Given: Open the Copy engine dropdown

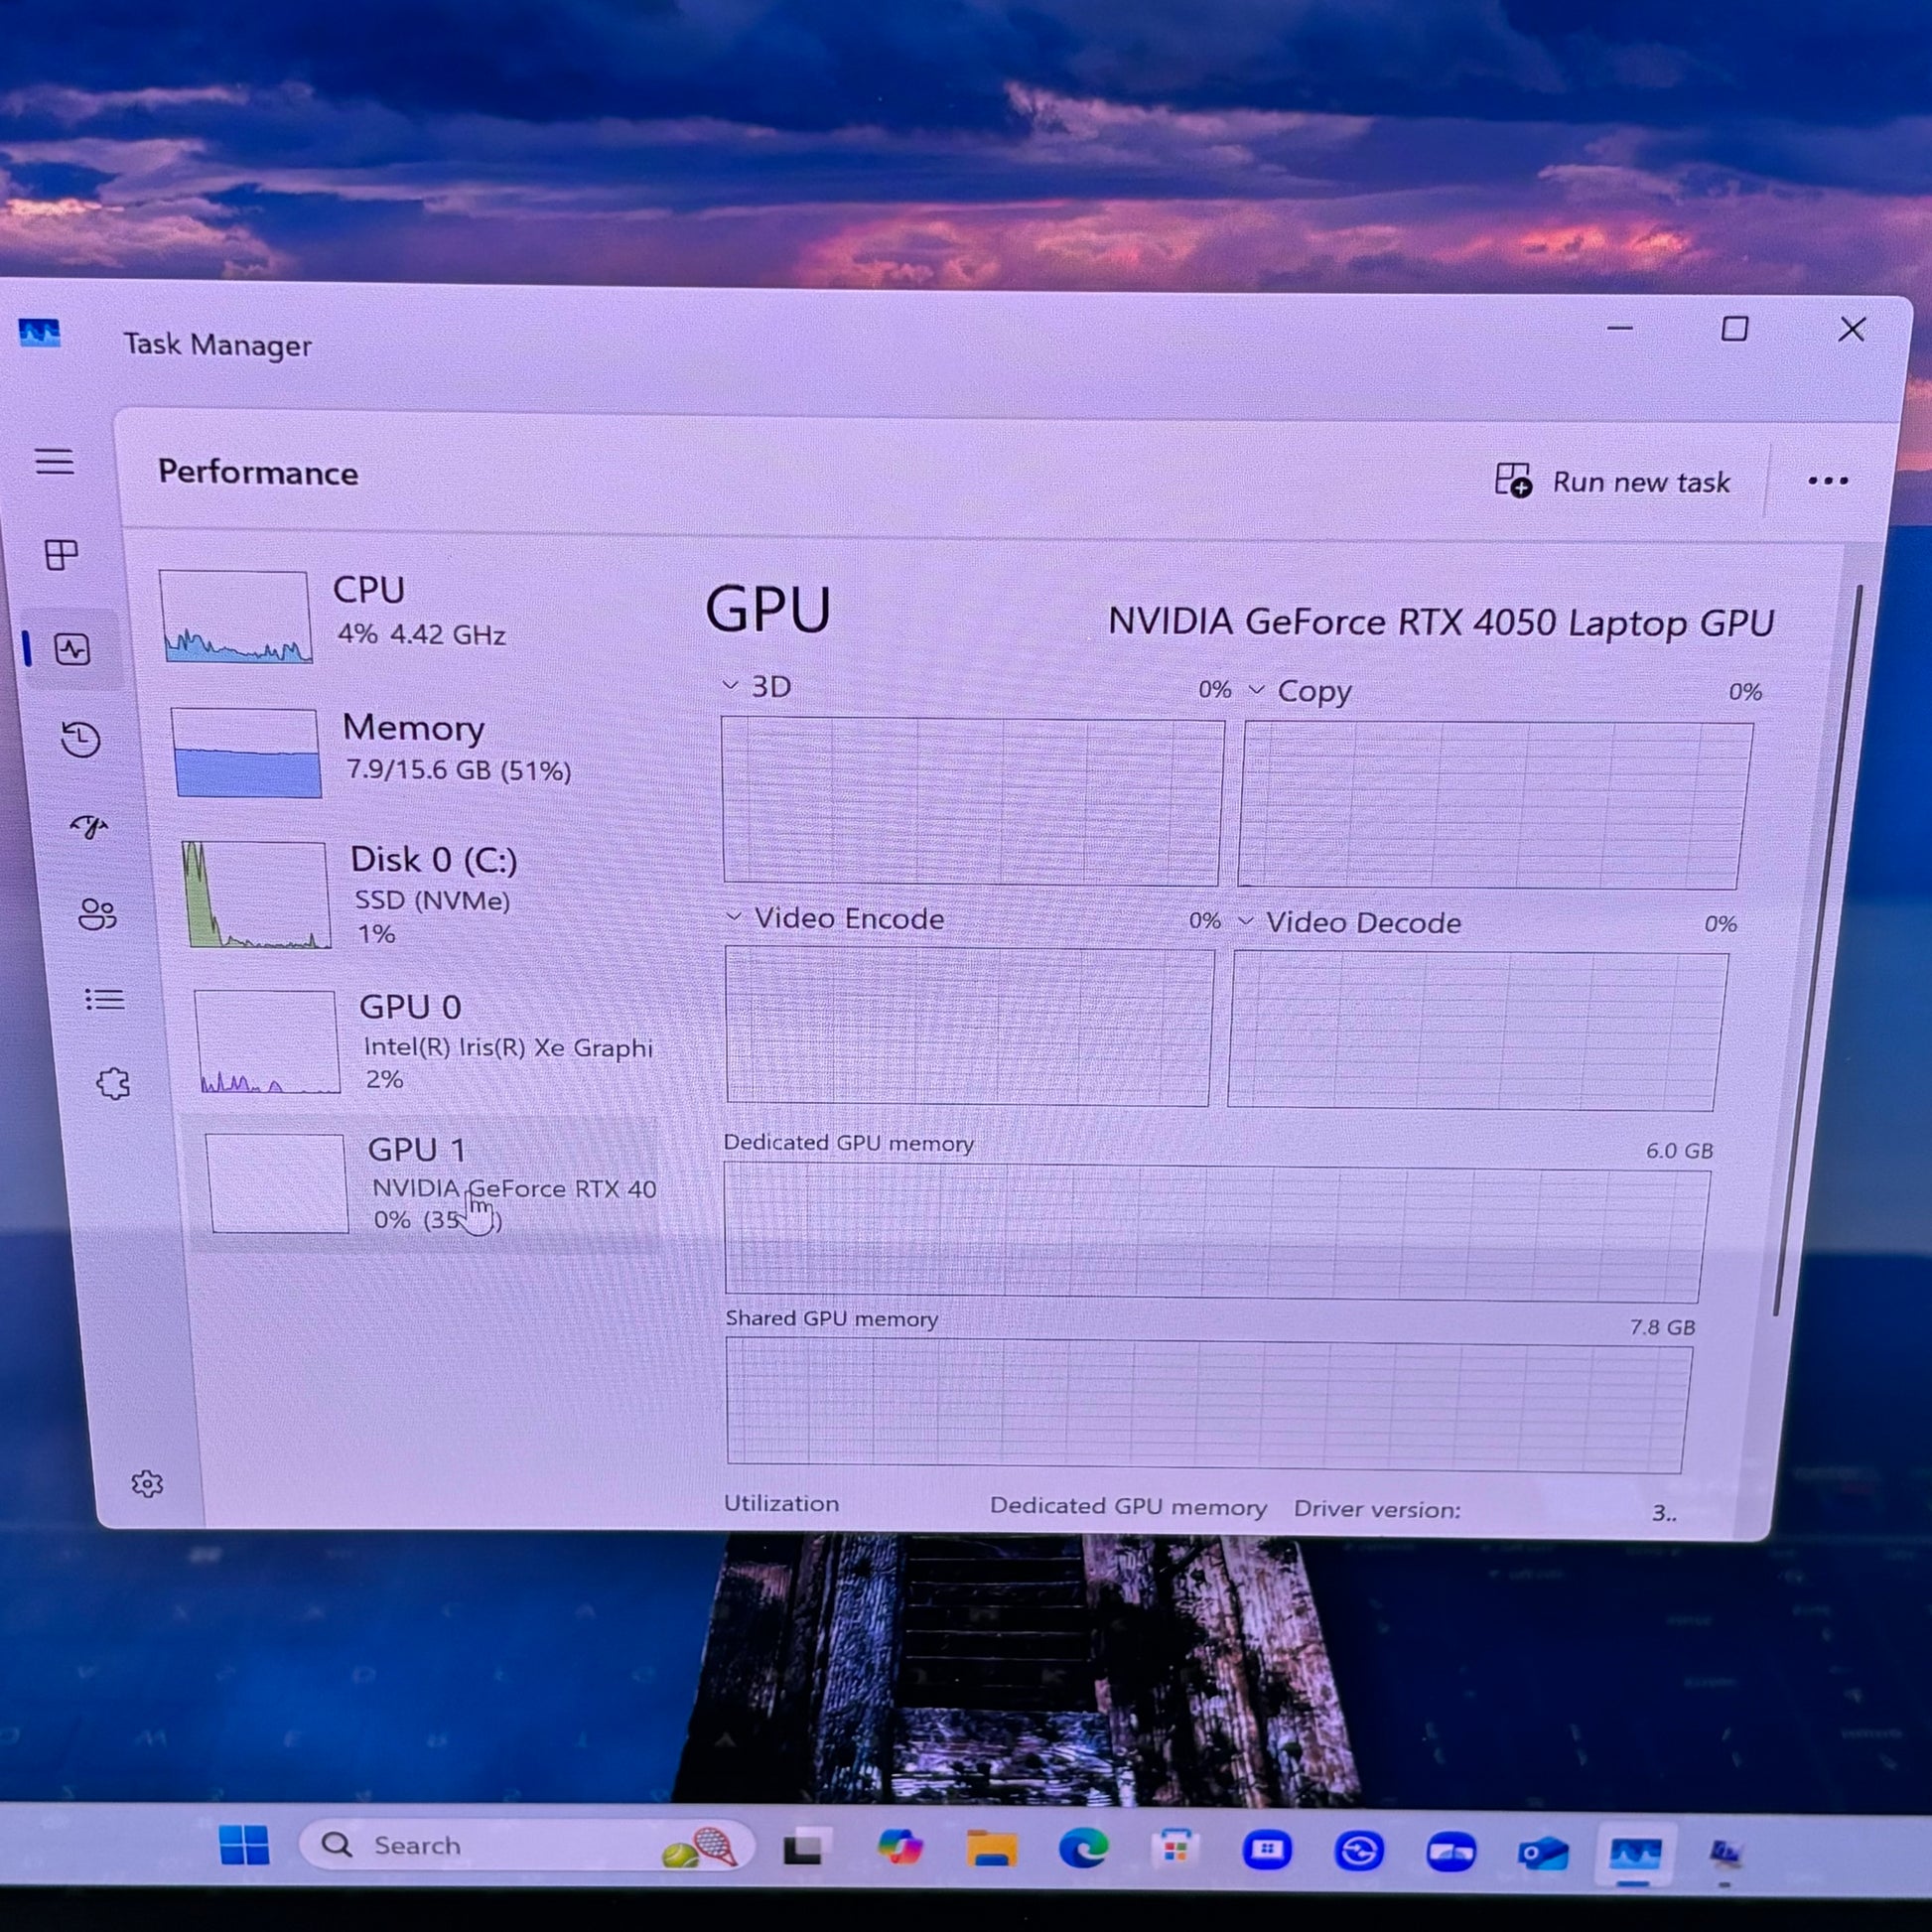Looking at the screenshot, I should (1300, 691).
